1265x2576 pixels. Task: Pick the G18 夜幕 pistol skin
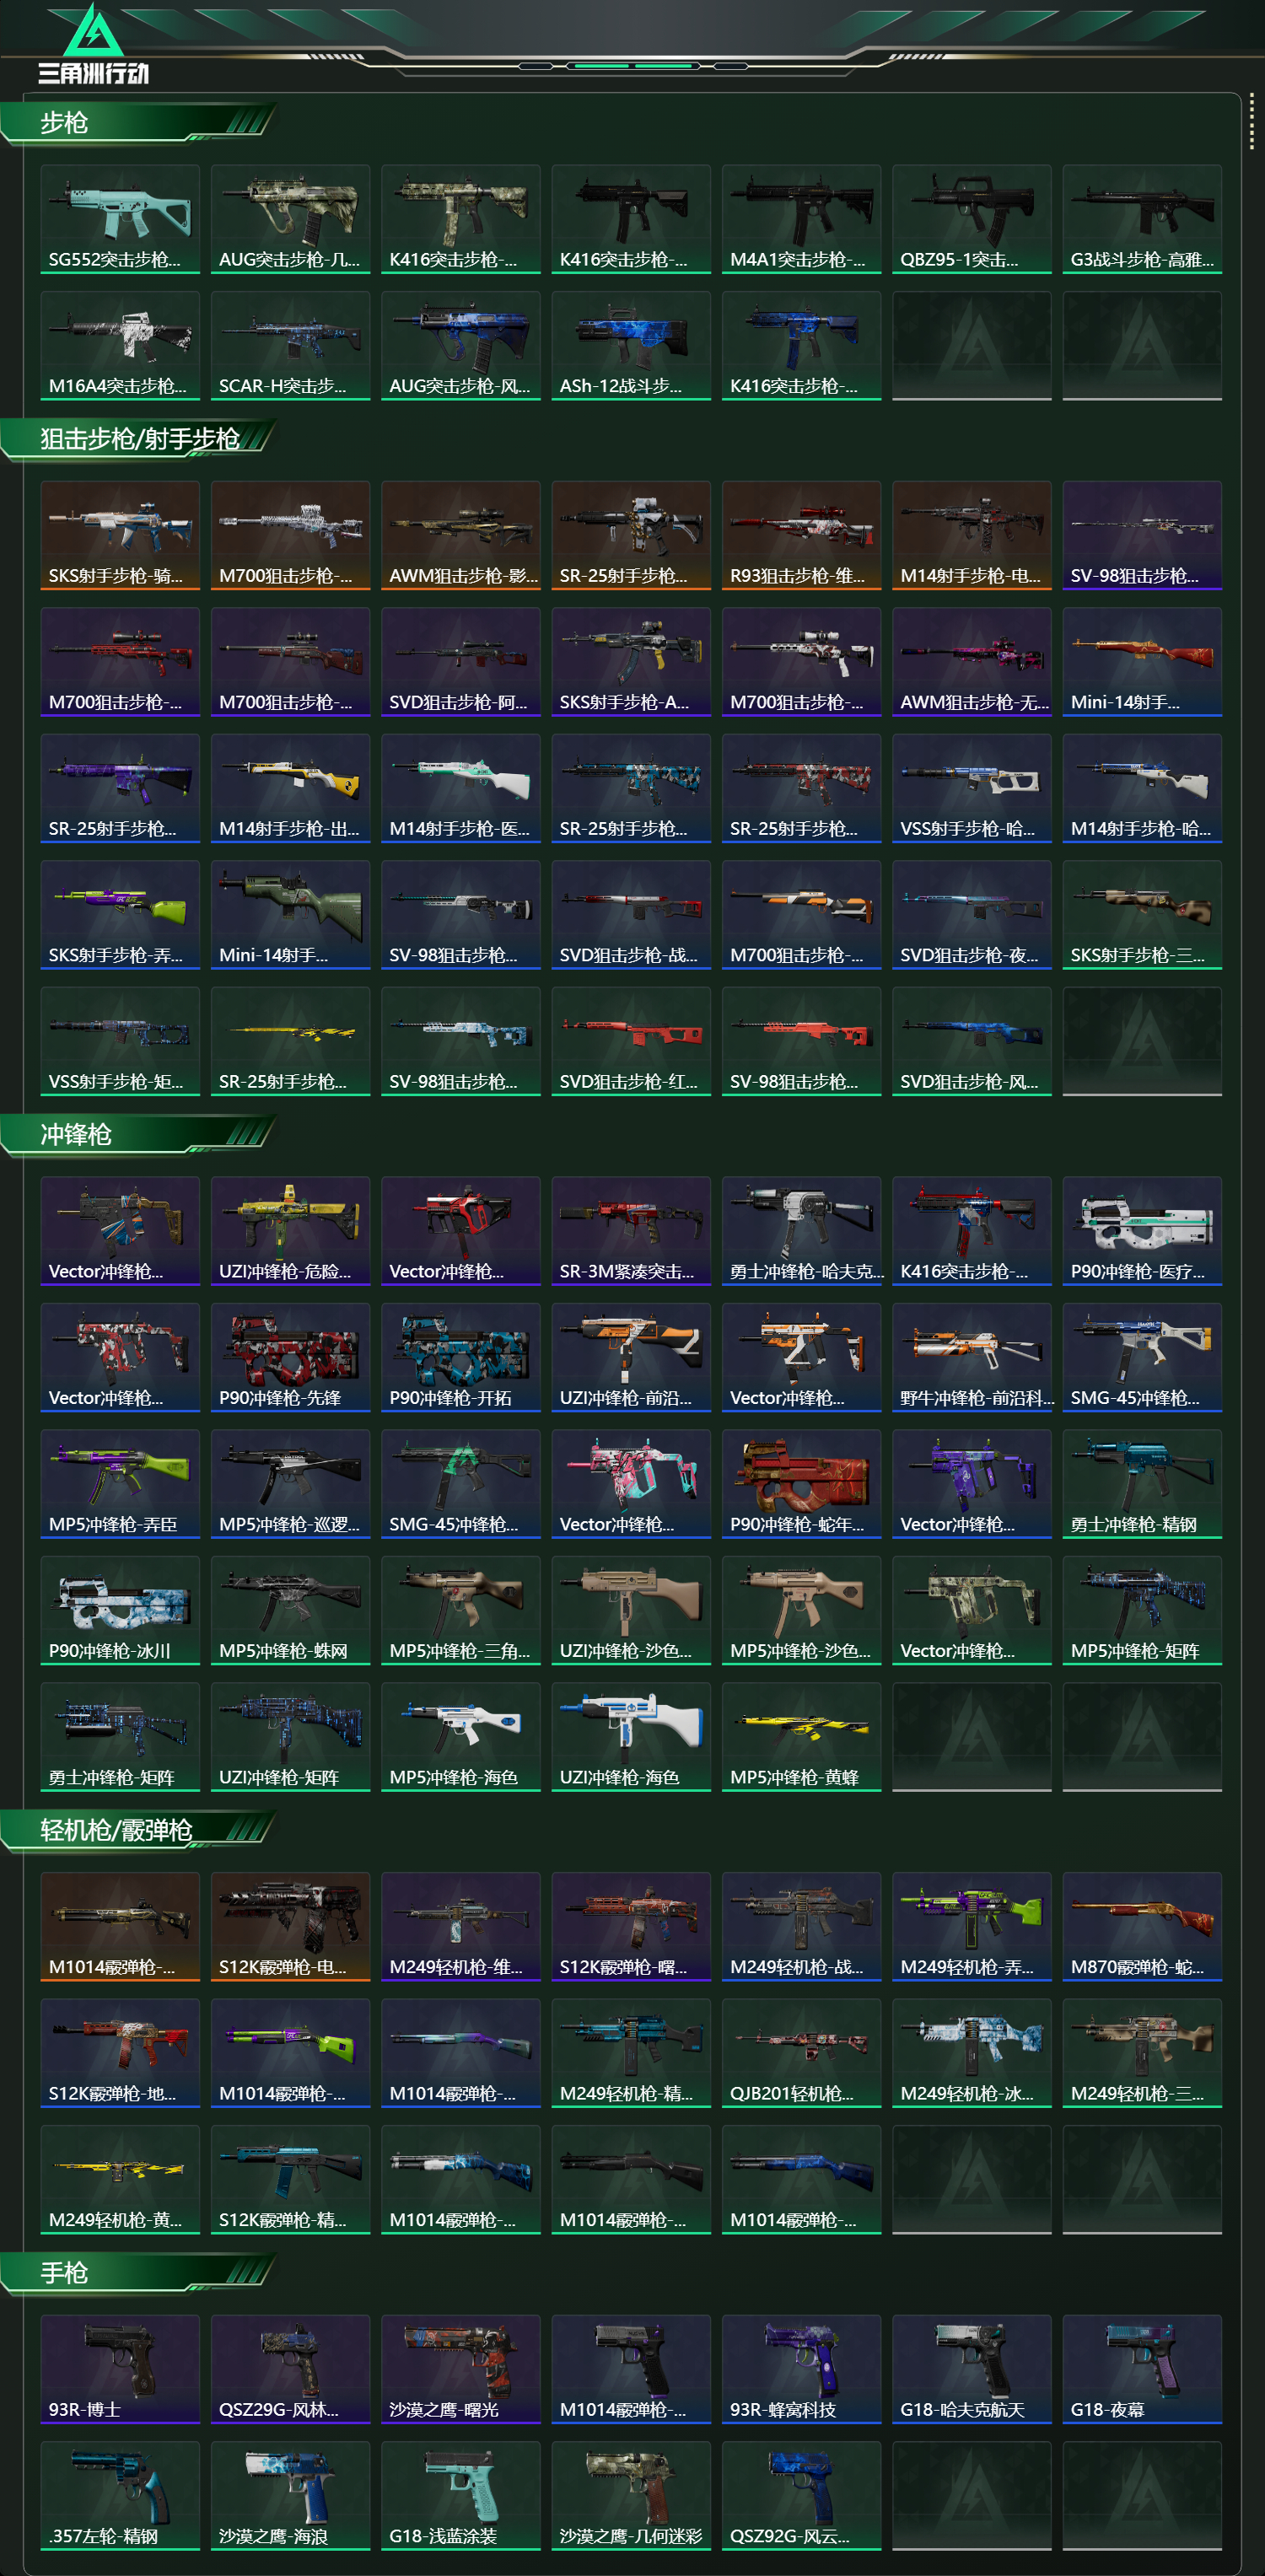1142,2369
